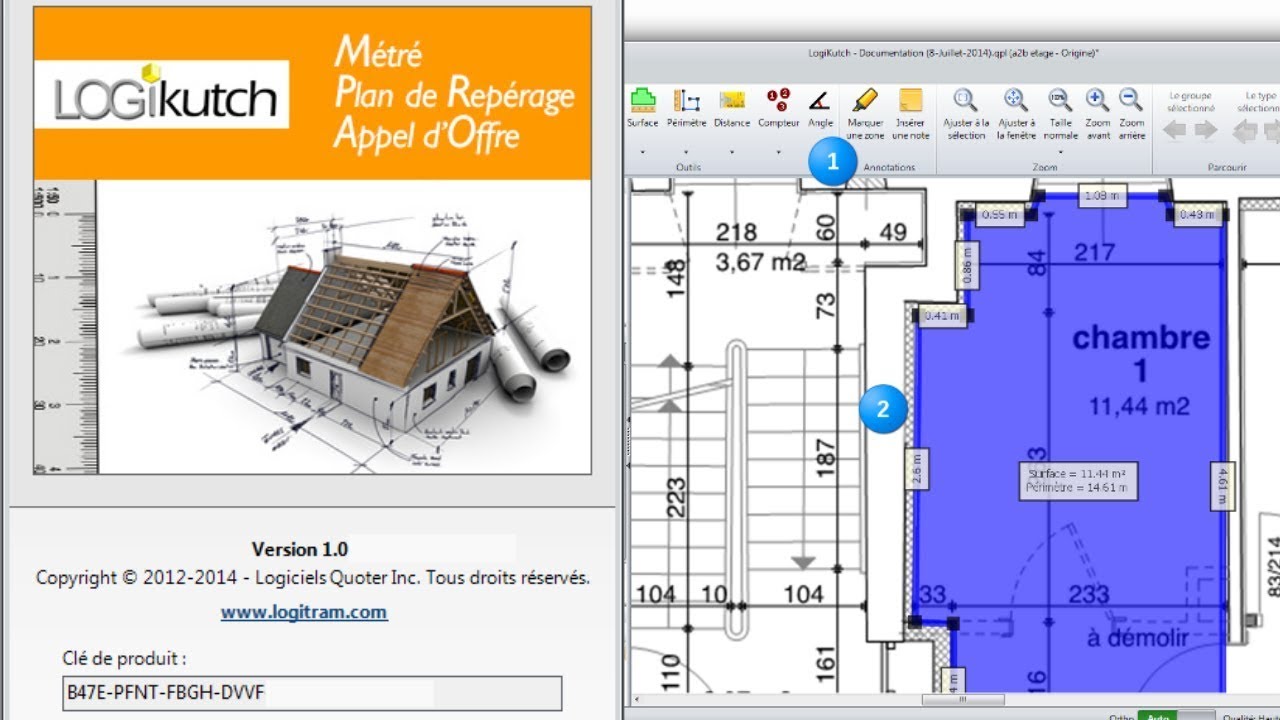Image resolution: width=1280 pixels, height=720 pixels.
Task: Click the LOGIkutch logo
Action: click(x=162, y=95)
